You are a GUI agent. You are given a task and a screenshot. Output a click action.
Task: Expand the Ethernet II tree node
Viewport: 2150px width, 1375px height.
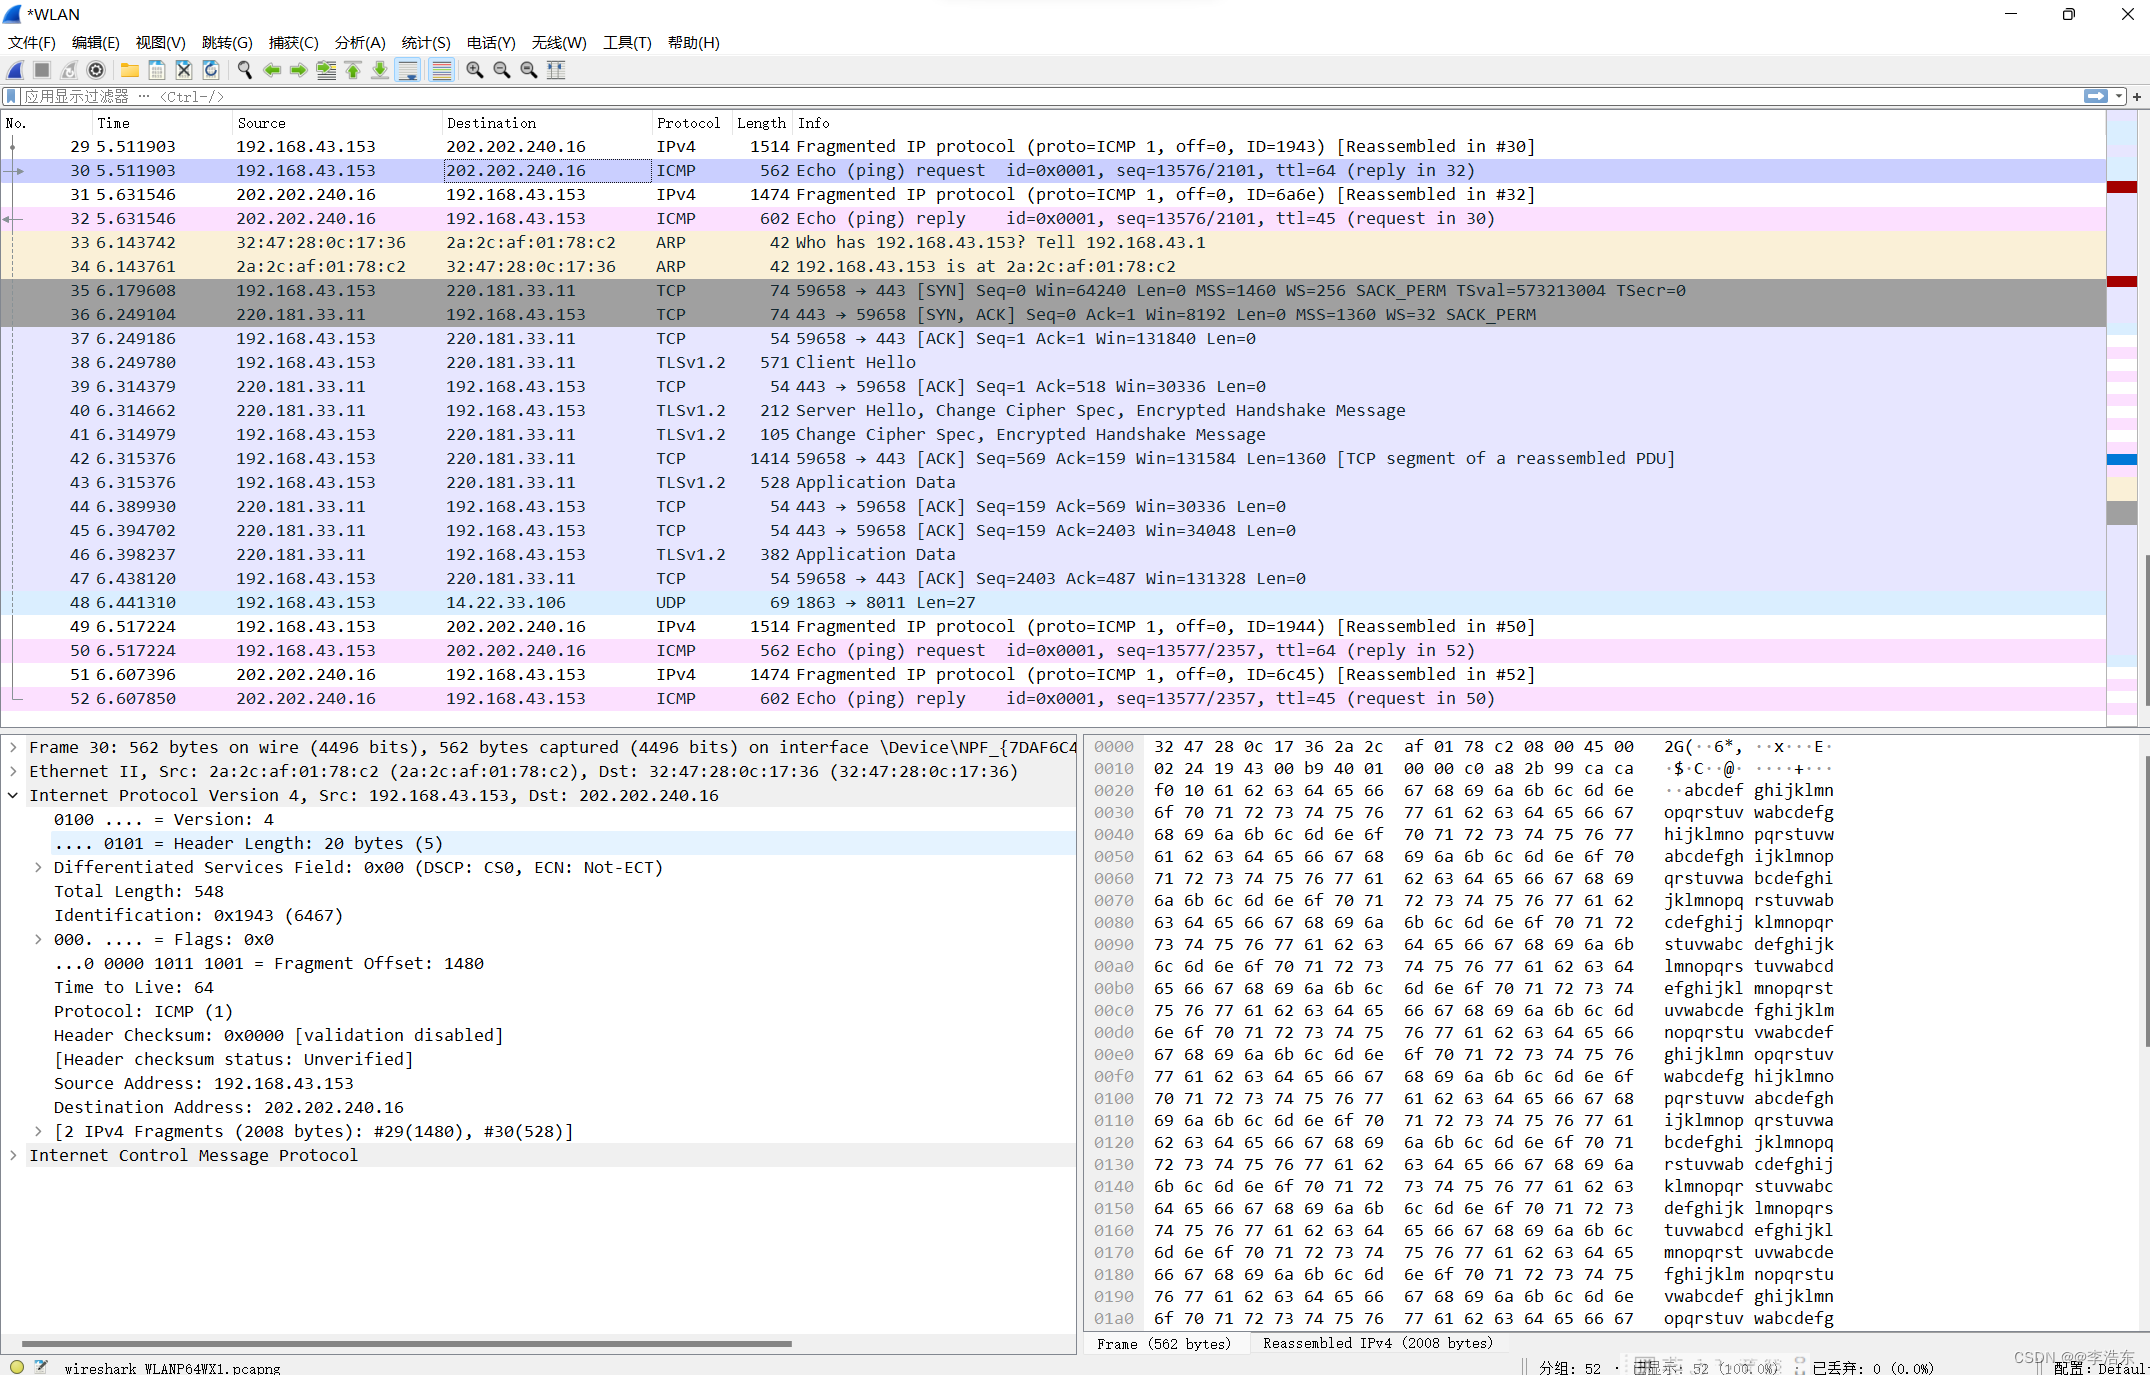[13, 771]
